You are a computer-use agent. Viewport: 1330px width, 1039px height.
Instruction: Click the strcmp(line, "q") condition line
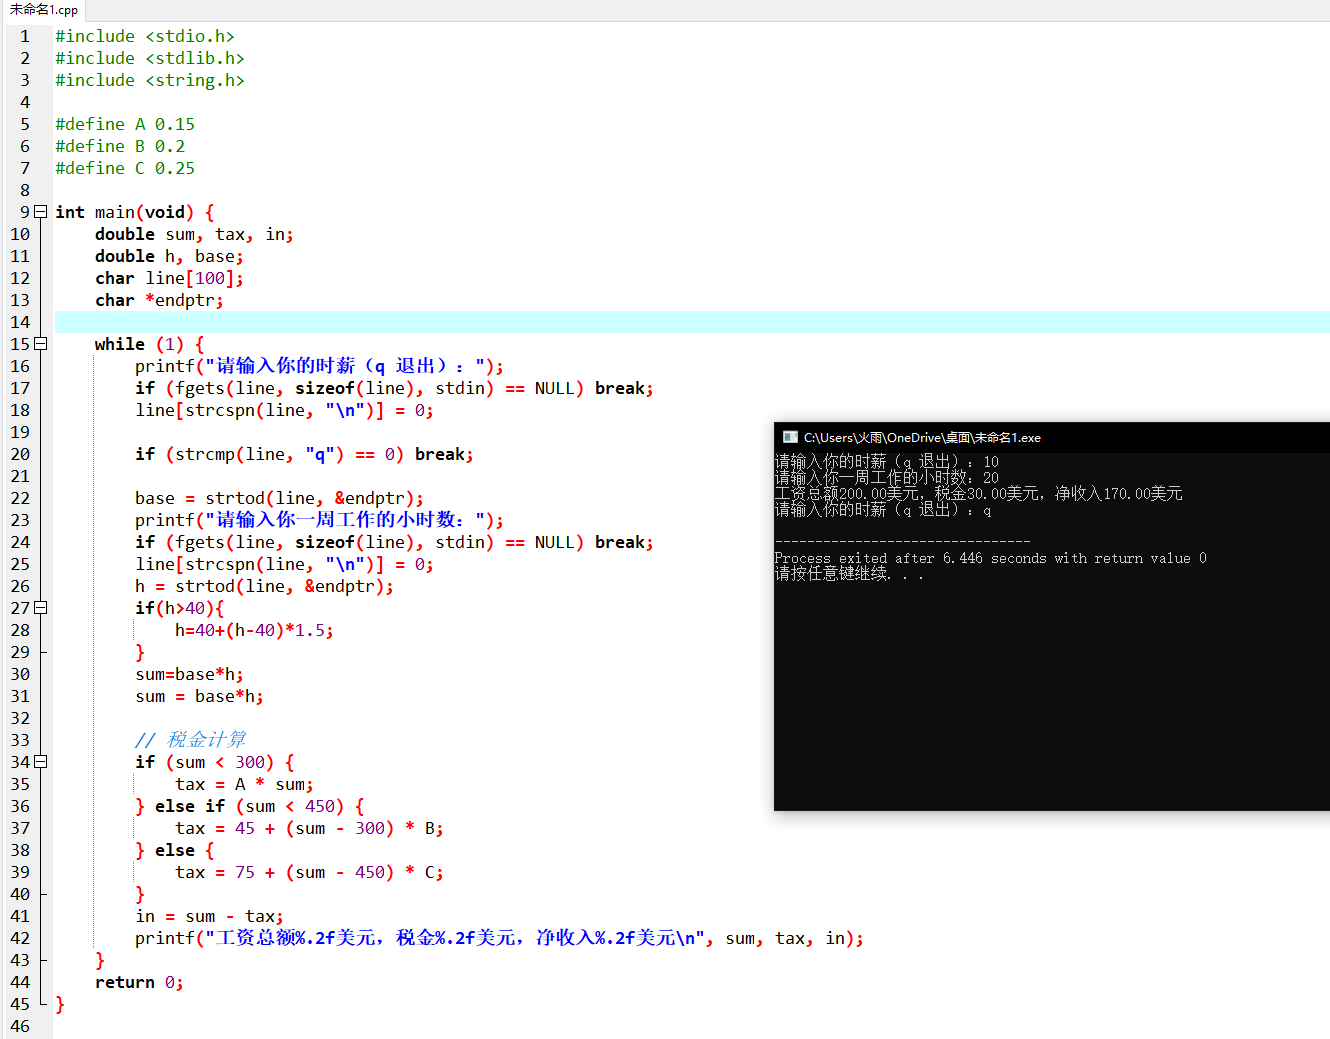304,454
